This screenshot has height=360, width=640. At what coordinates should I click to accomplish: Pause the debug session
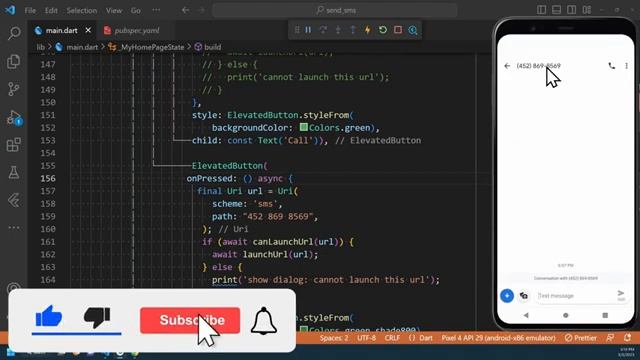point(308,30)
